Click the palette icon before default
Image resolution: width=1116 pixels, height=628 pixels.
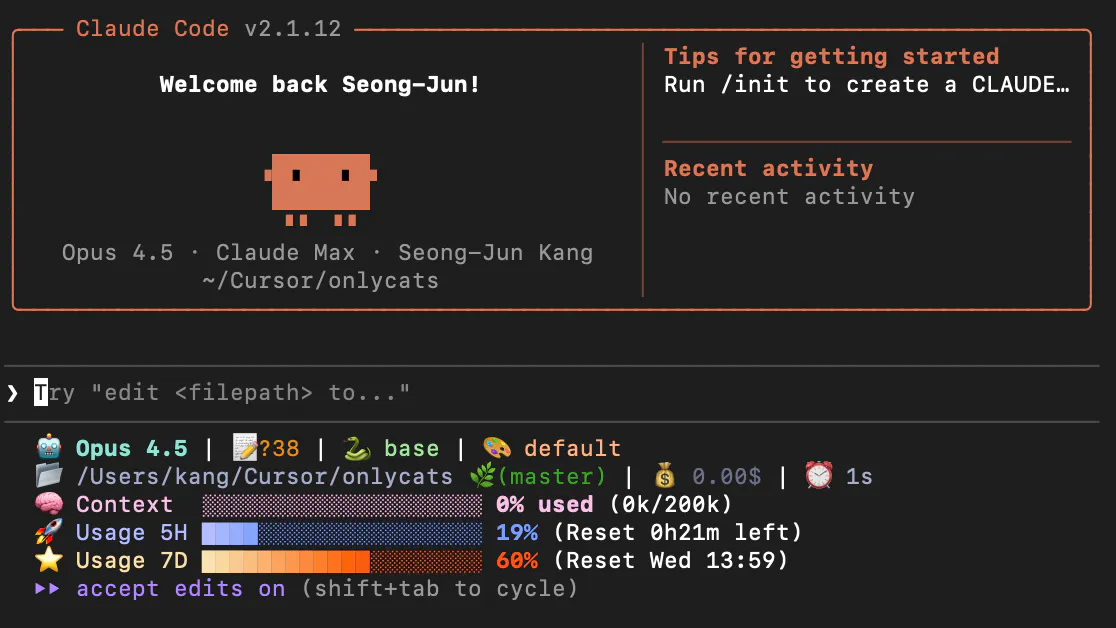[x=496, y=448]
